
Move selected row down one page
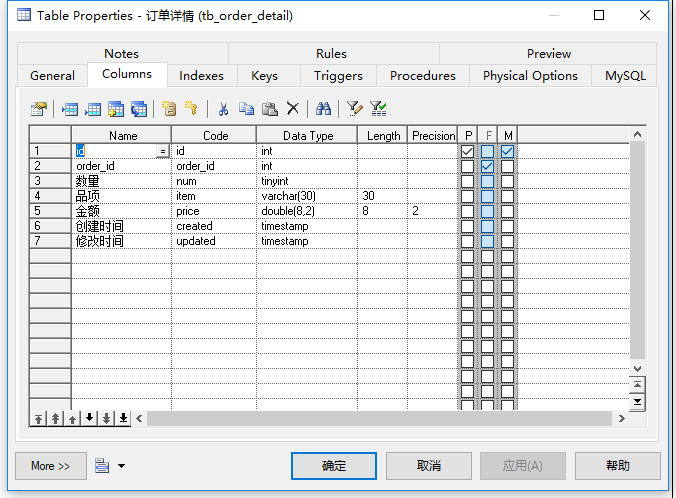106,418
